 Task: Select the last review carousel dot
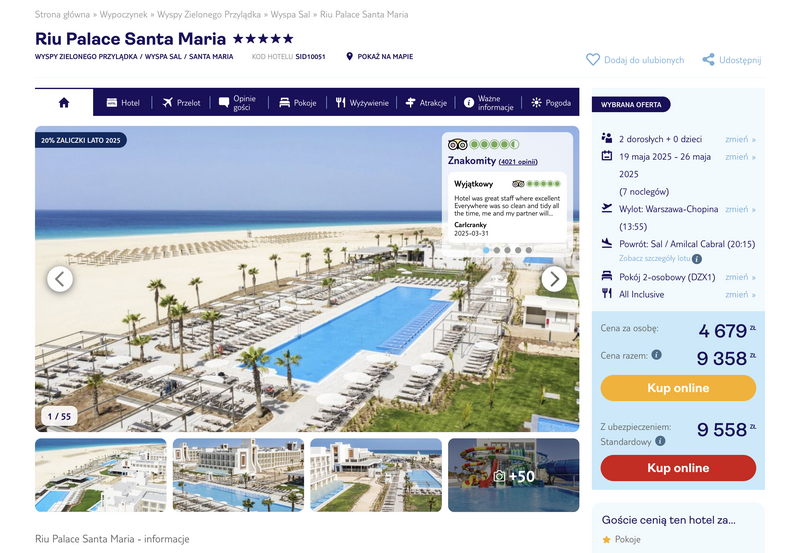529,250
